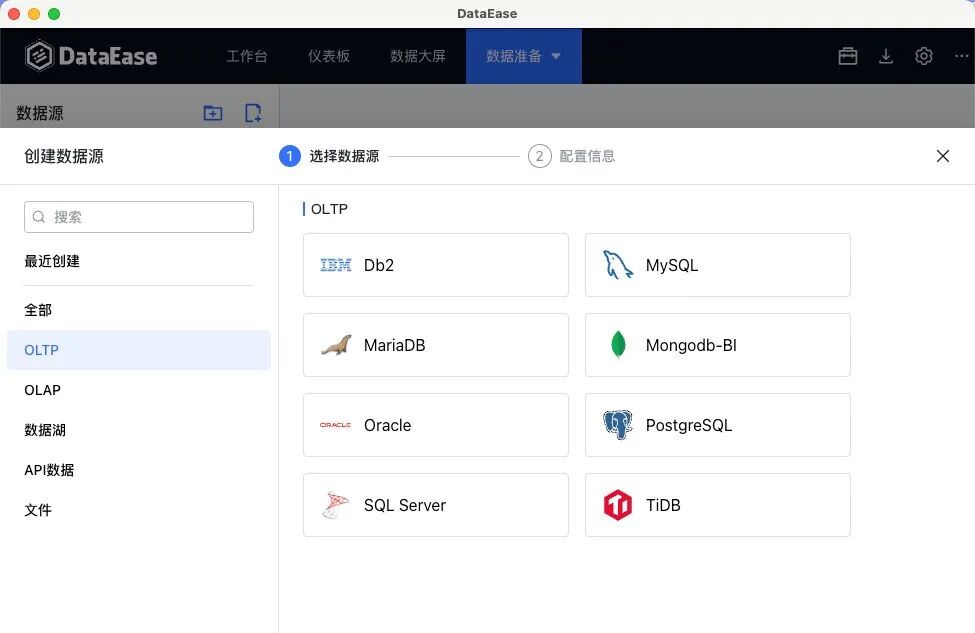Filter by the OLAP category
Image resolution: width=975 pixels, height=633 pixels.
(x=42, y=390)
